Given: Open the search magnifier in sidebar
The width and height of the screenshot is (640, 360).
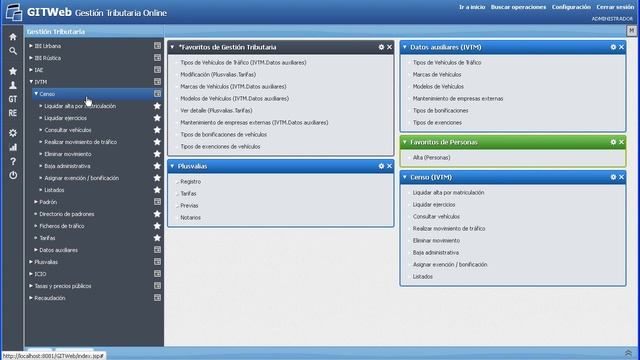Looking at the screenshot, I should (x=13, y=51).
